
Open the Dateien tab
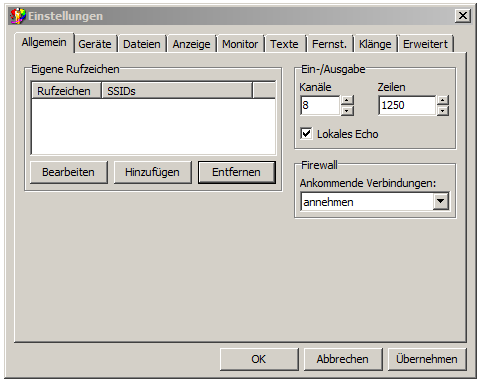[142, 44]
